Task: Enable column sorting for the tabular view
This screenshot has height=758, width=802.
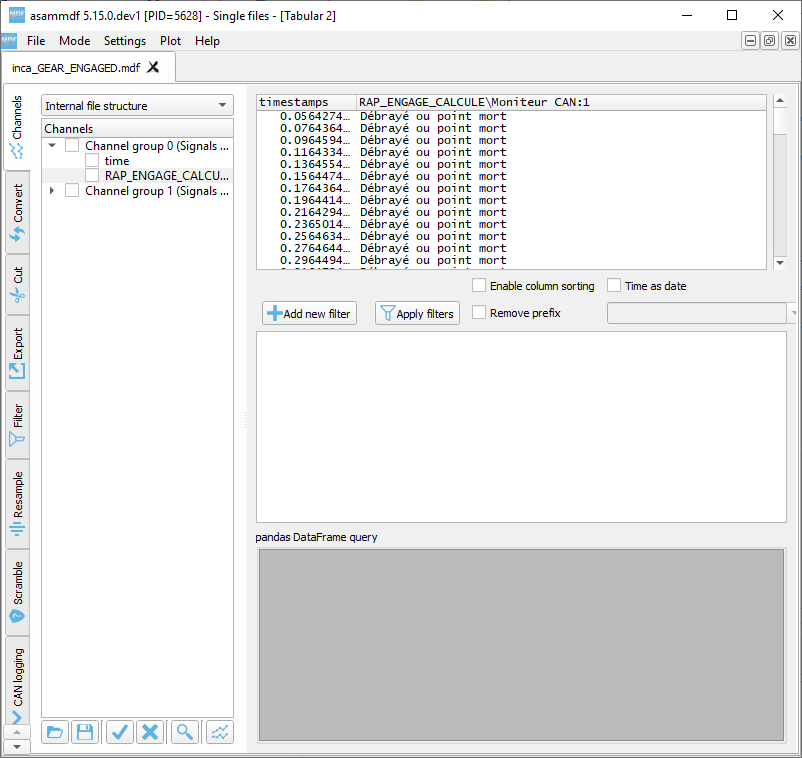Action: tap(478, 285)
